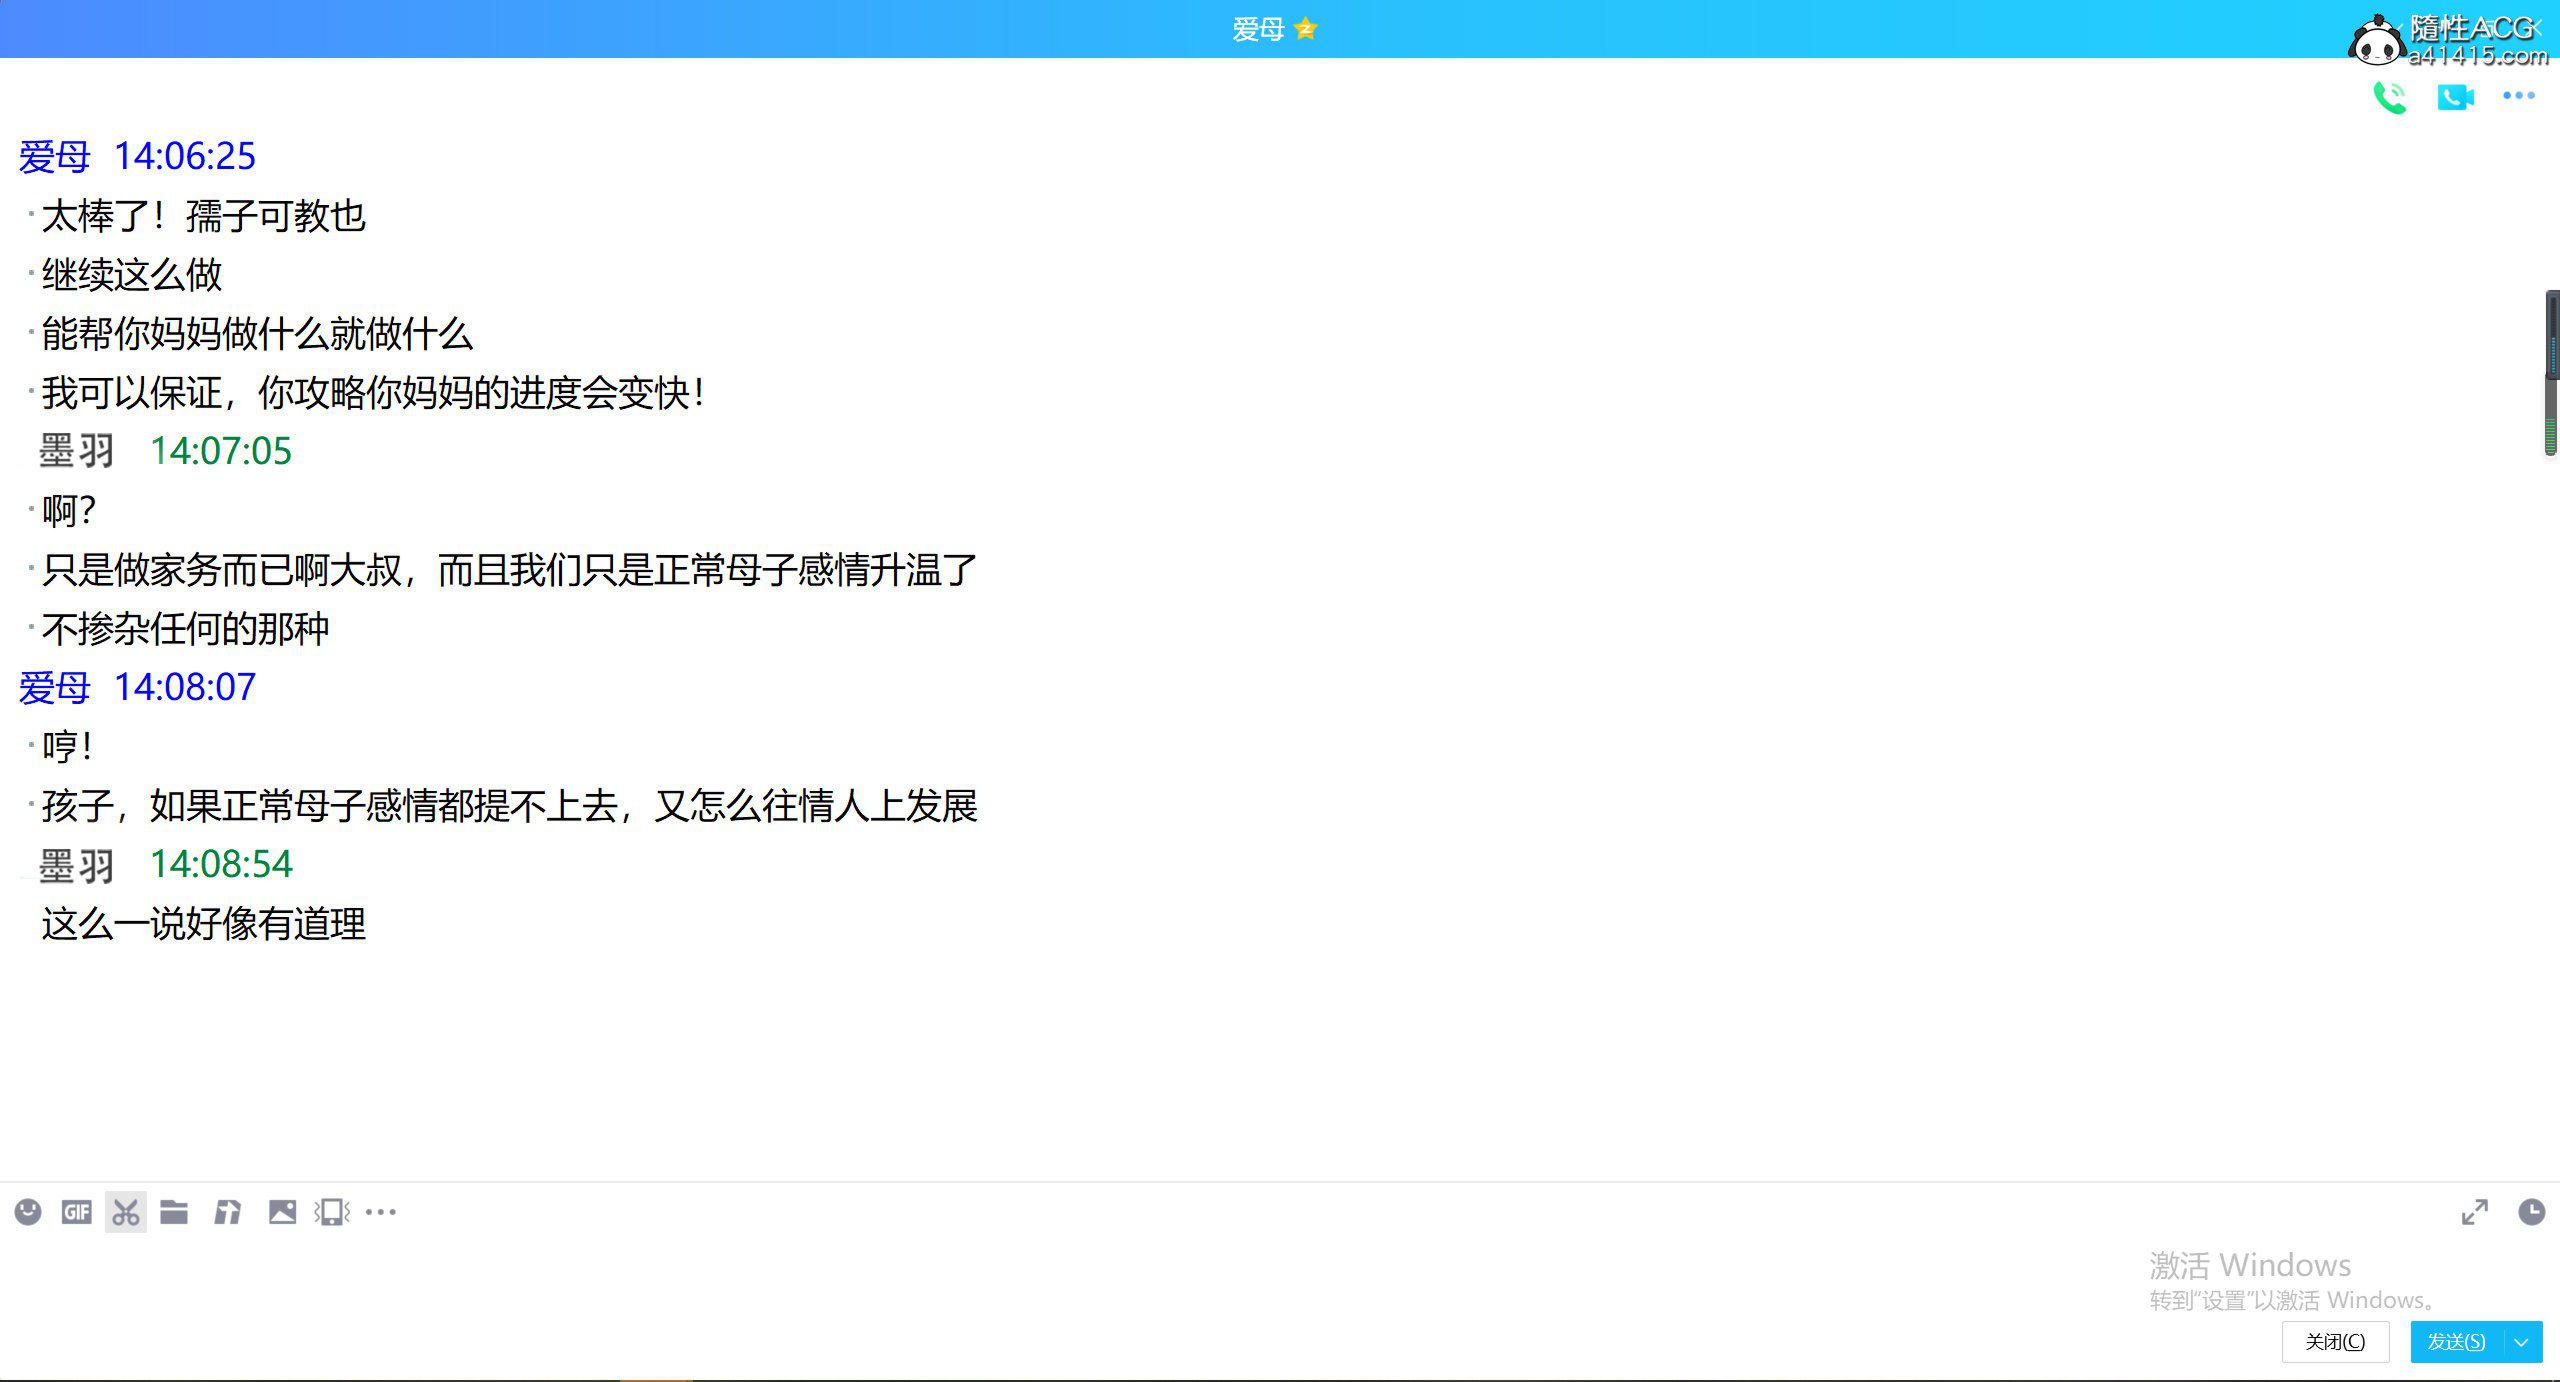Open the emoji picker
2560x1382 pixels.
tap(28, 1212)
